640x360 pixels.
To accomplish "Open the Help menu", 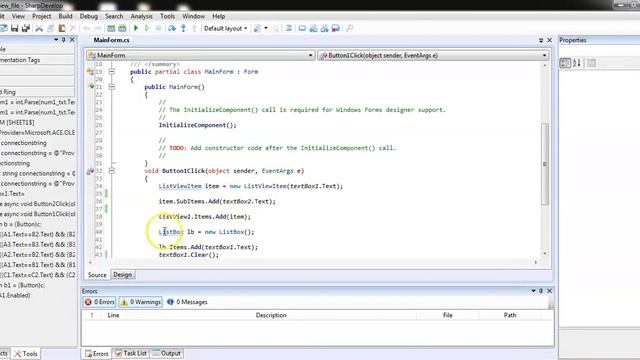I will (x=218, y=16).
